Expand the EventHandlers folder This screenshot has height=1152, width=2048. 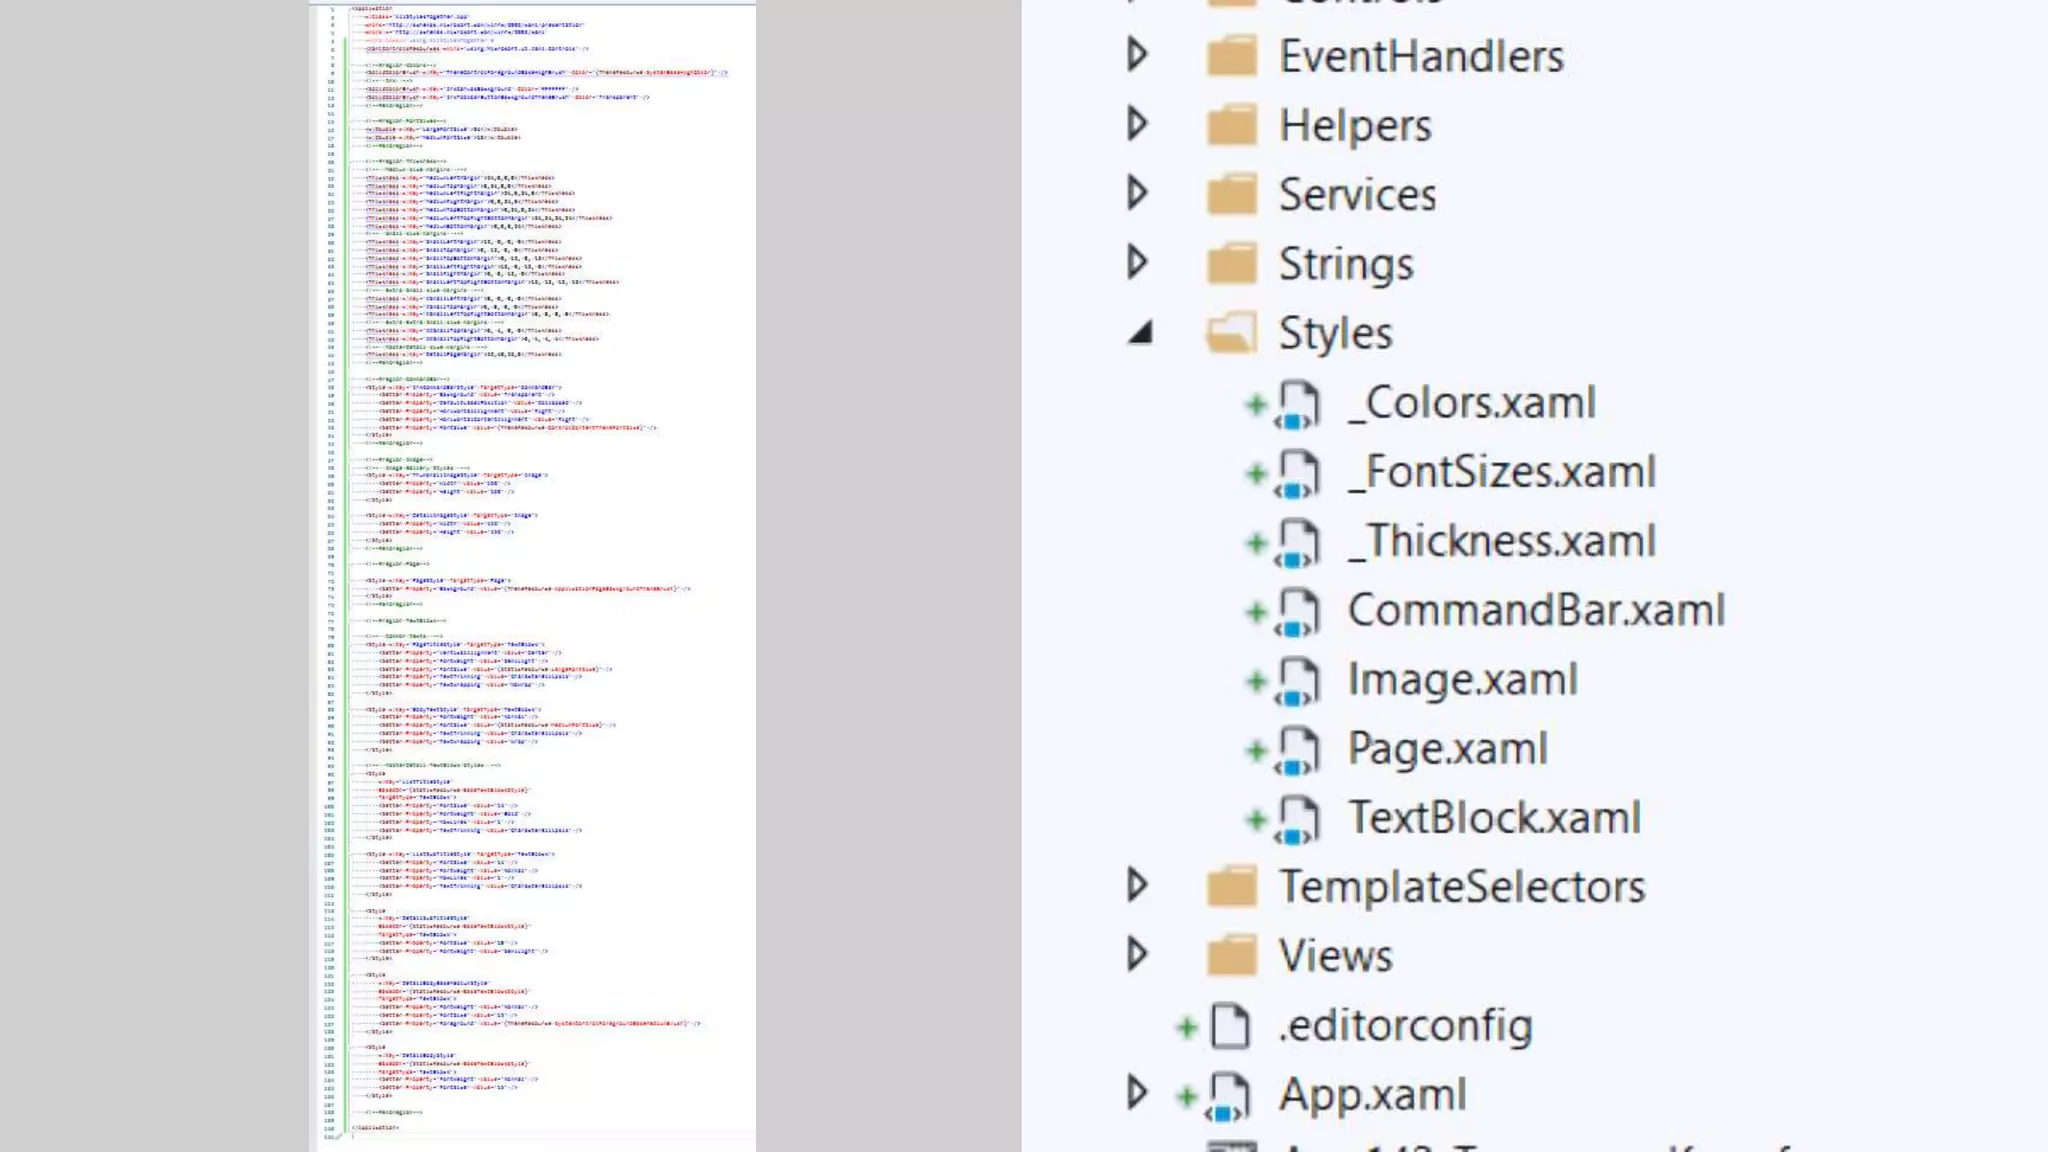(x=1137, y=55)
